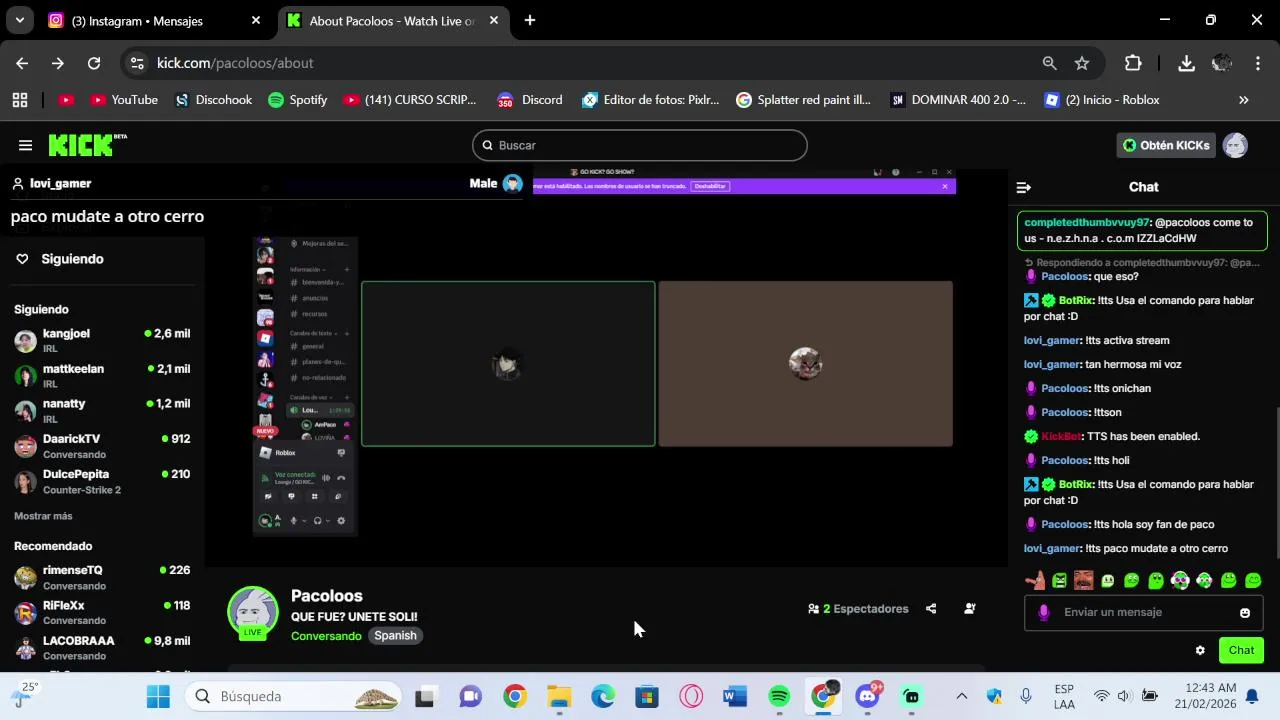Screen dimensions: 1280x720
Task: Open Kick hamburger sidebar menu
Action: (26, 145)
